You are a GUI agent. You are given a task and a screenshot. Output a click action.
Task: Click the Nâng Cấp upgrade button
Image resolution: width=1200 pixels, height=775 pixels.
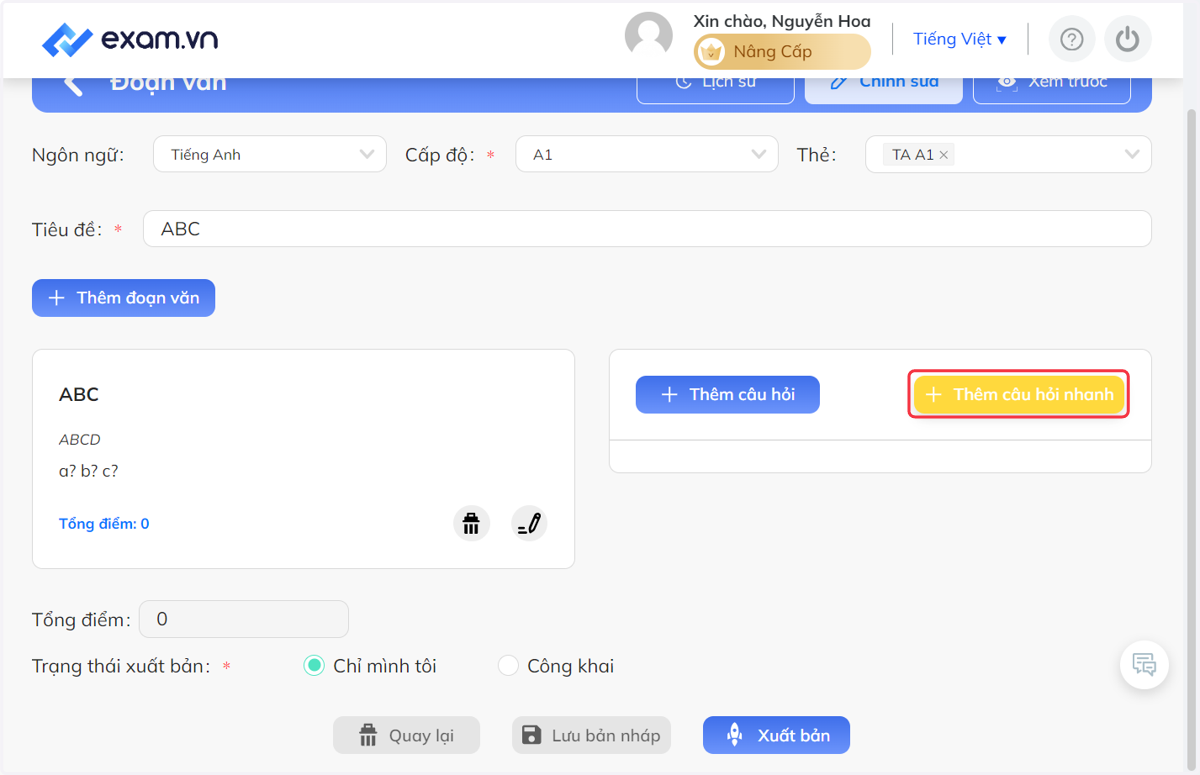(x=782, y=52)
